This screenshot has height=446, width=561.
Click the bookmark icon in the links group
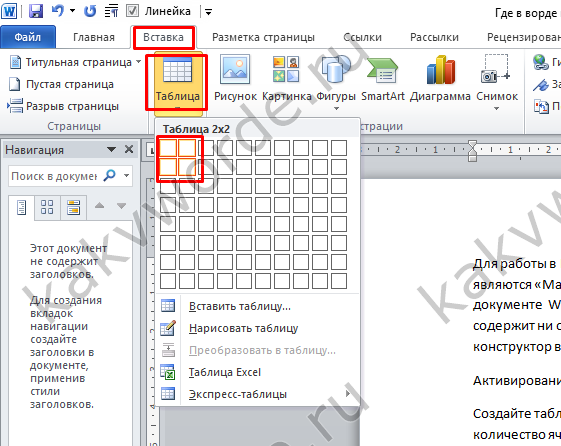coord(540,85)
